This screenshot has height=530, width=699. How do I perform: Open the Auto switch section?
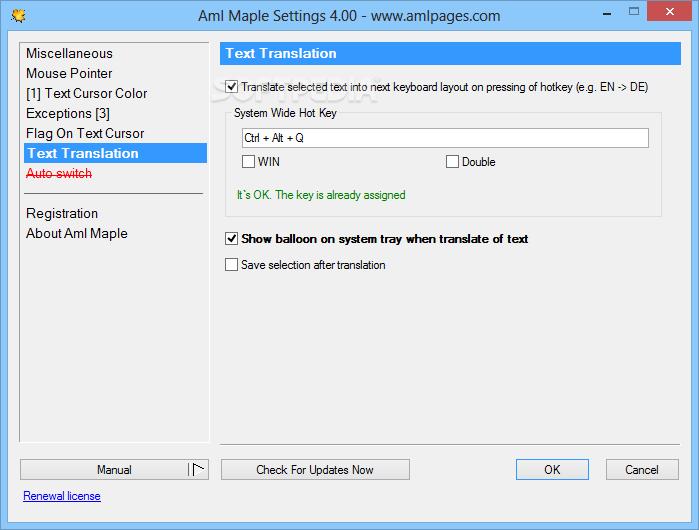point(59,173)
